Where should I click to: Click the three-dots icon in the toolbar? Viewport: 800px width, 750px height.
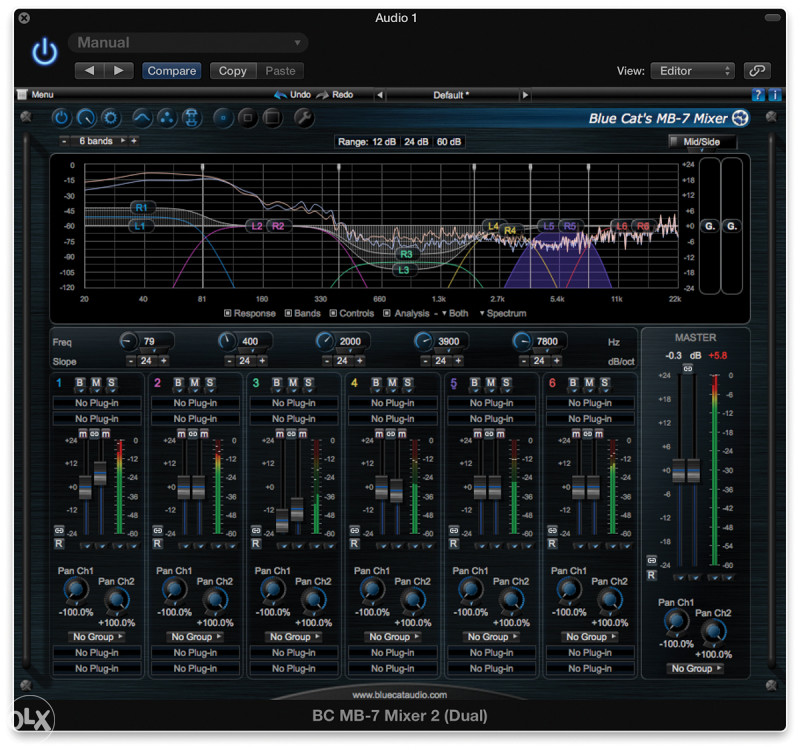point(166,118)
